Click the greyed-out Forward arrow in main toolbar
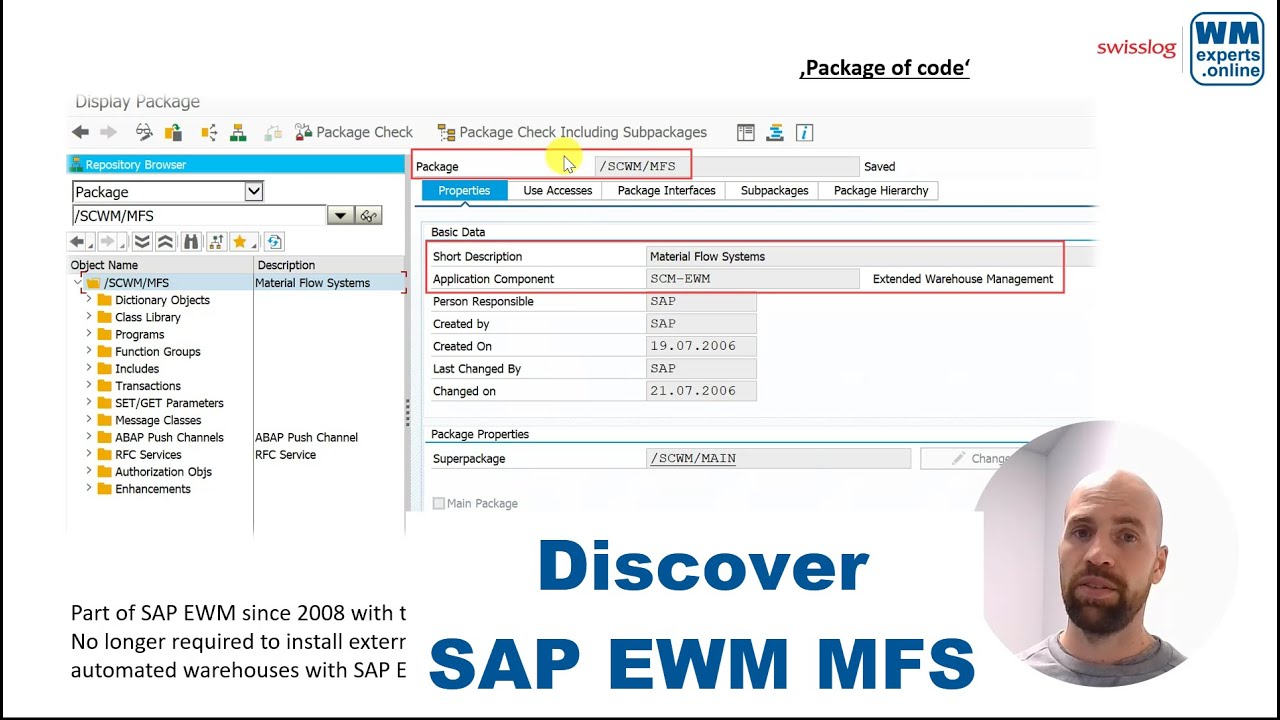 click(108, 132)
